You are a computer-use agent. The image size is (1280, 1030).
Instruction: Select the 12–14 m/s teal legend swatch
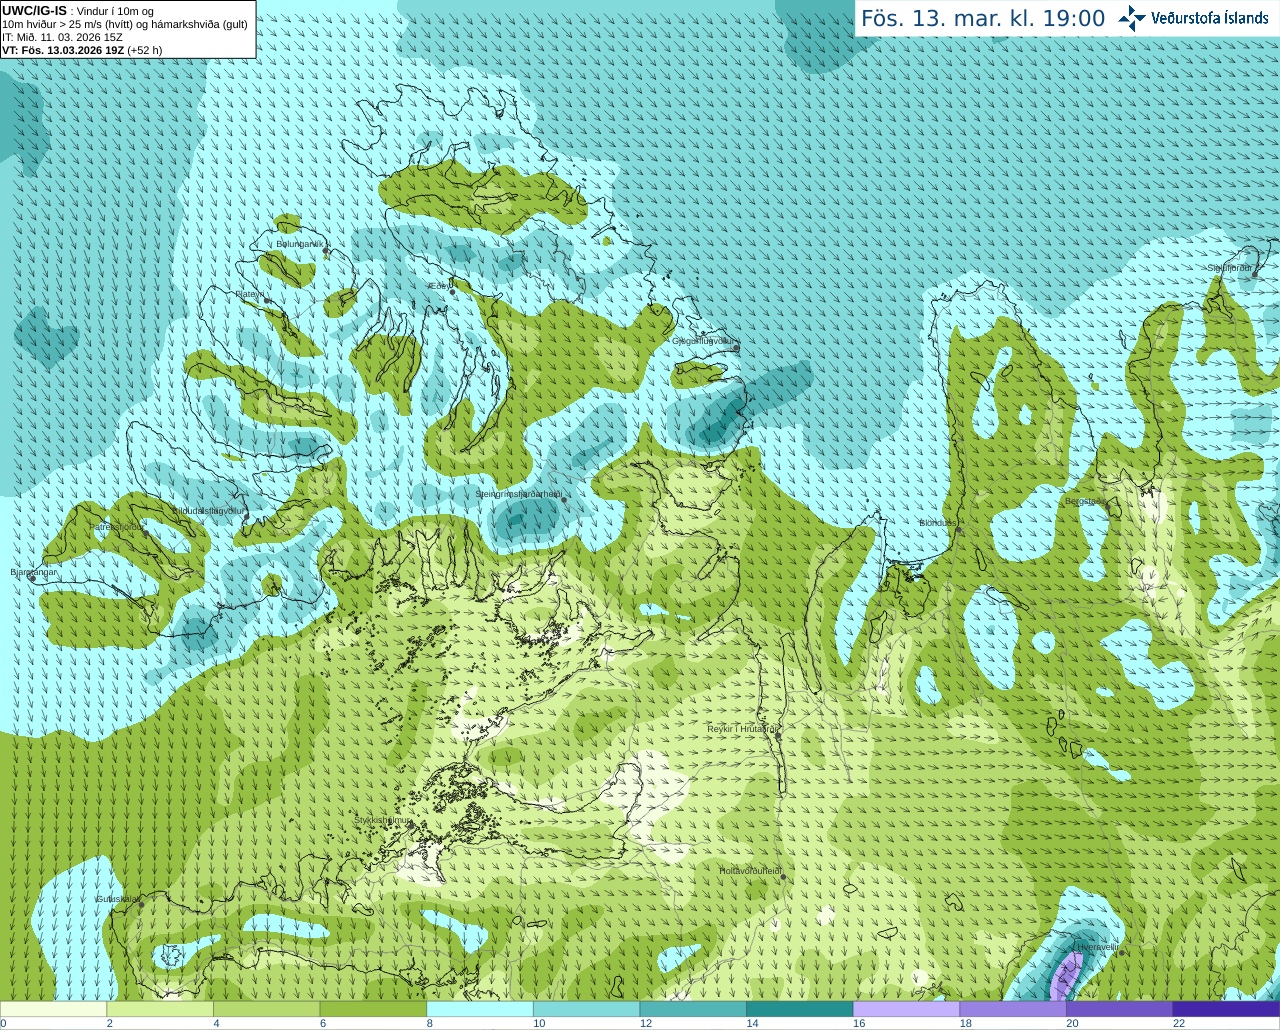click(x=693, y=1009)
